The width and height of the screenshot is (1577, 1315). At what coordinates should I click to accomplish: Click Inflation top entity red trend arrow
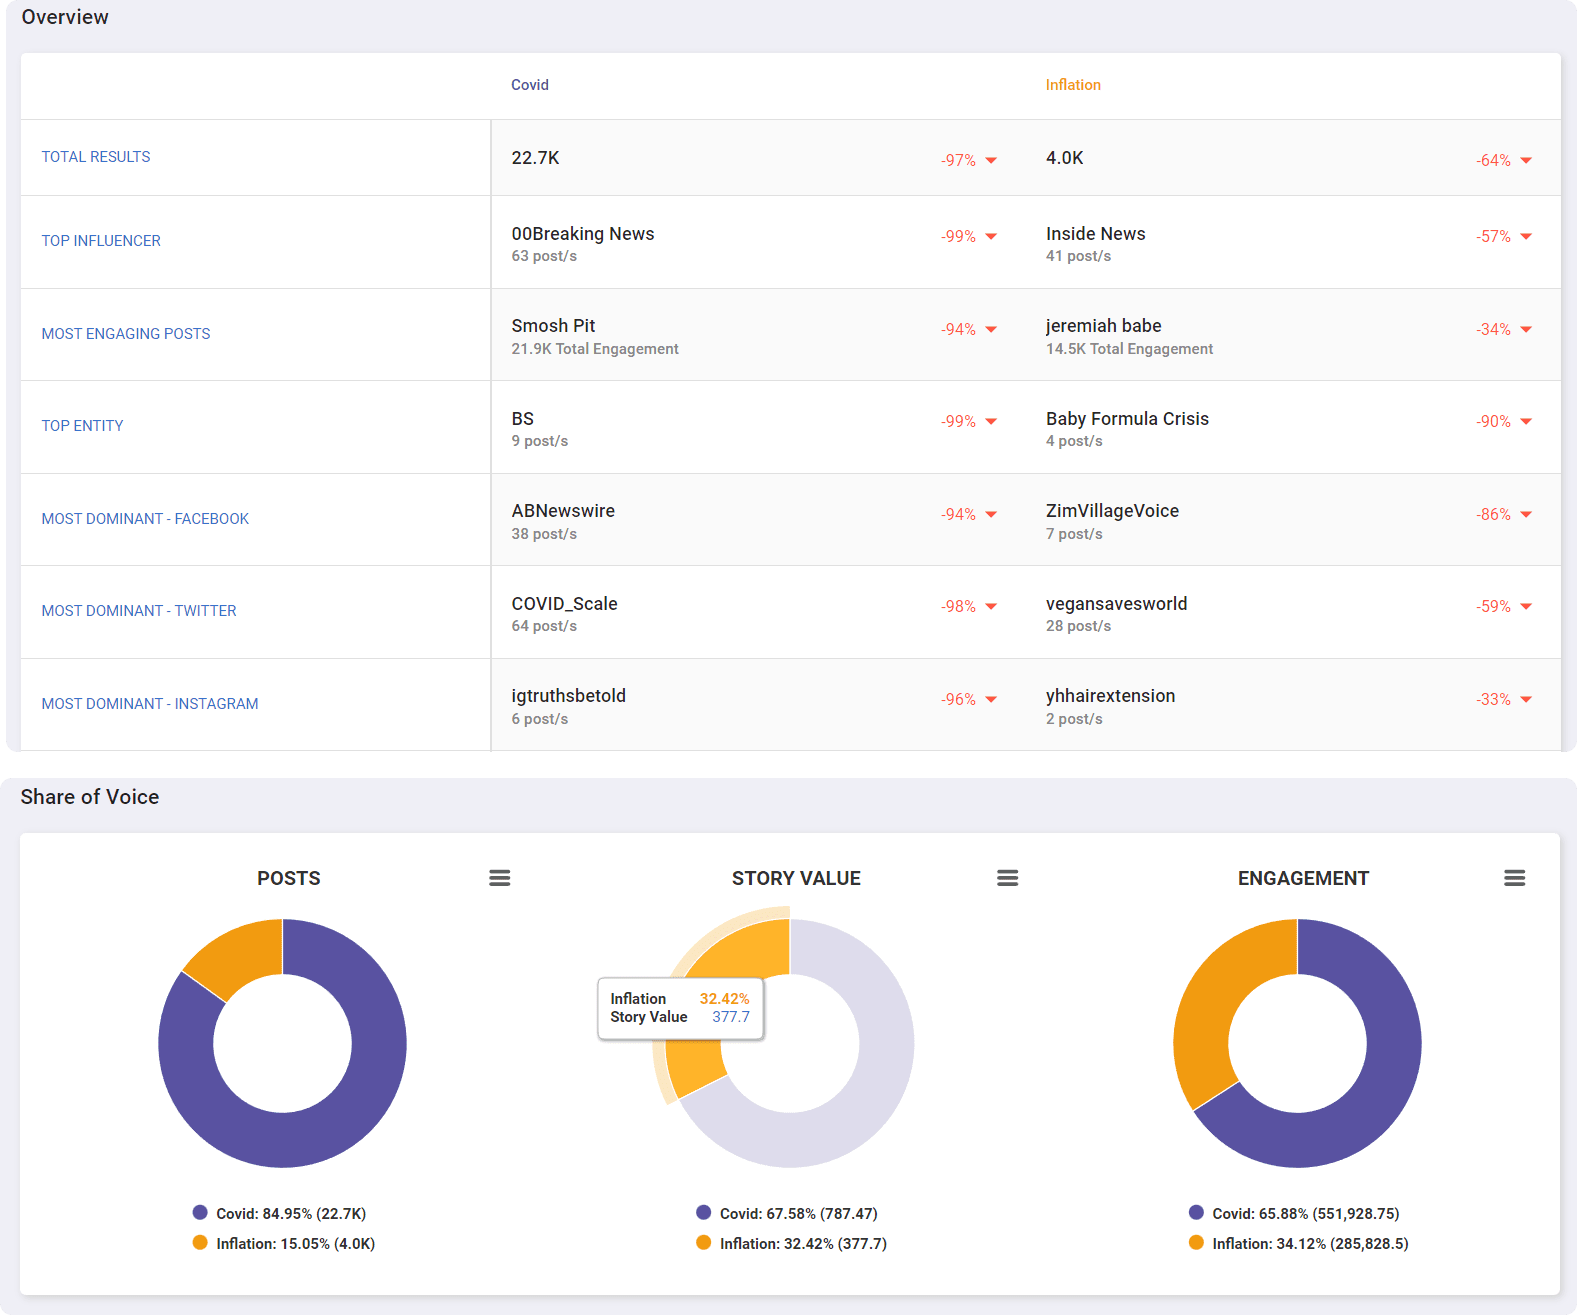(x=1526, y=422)
